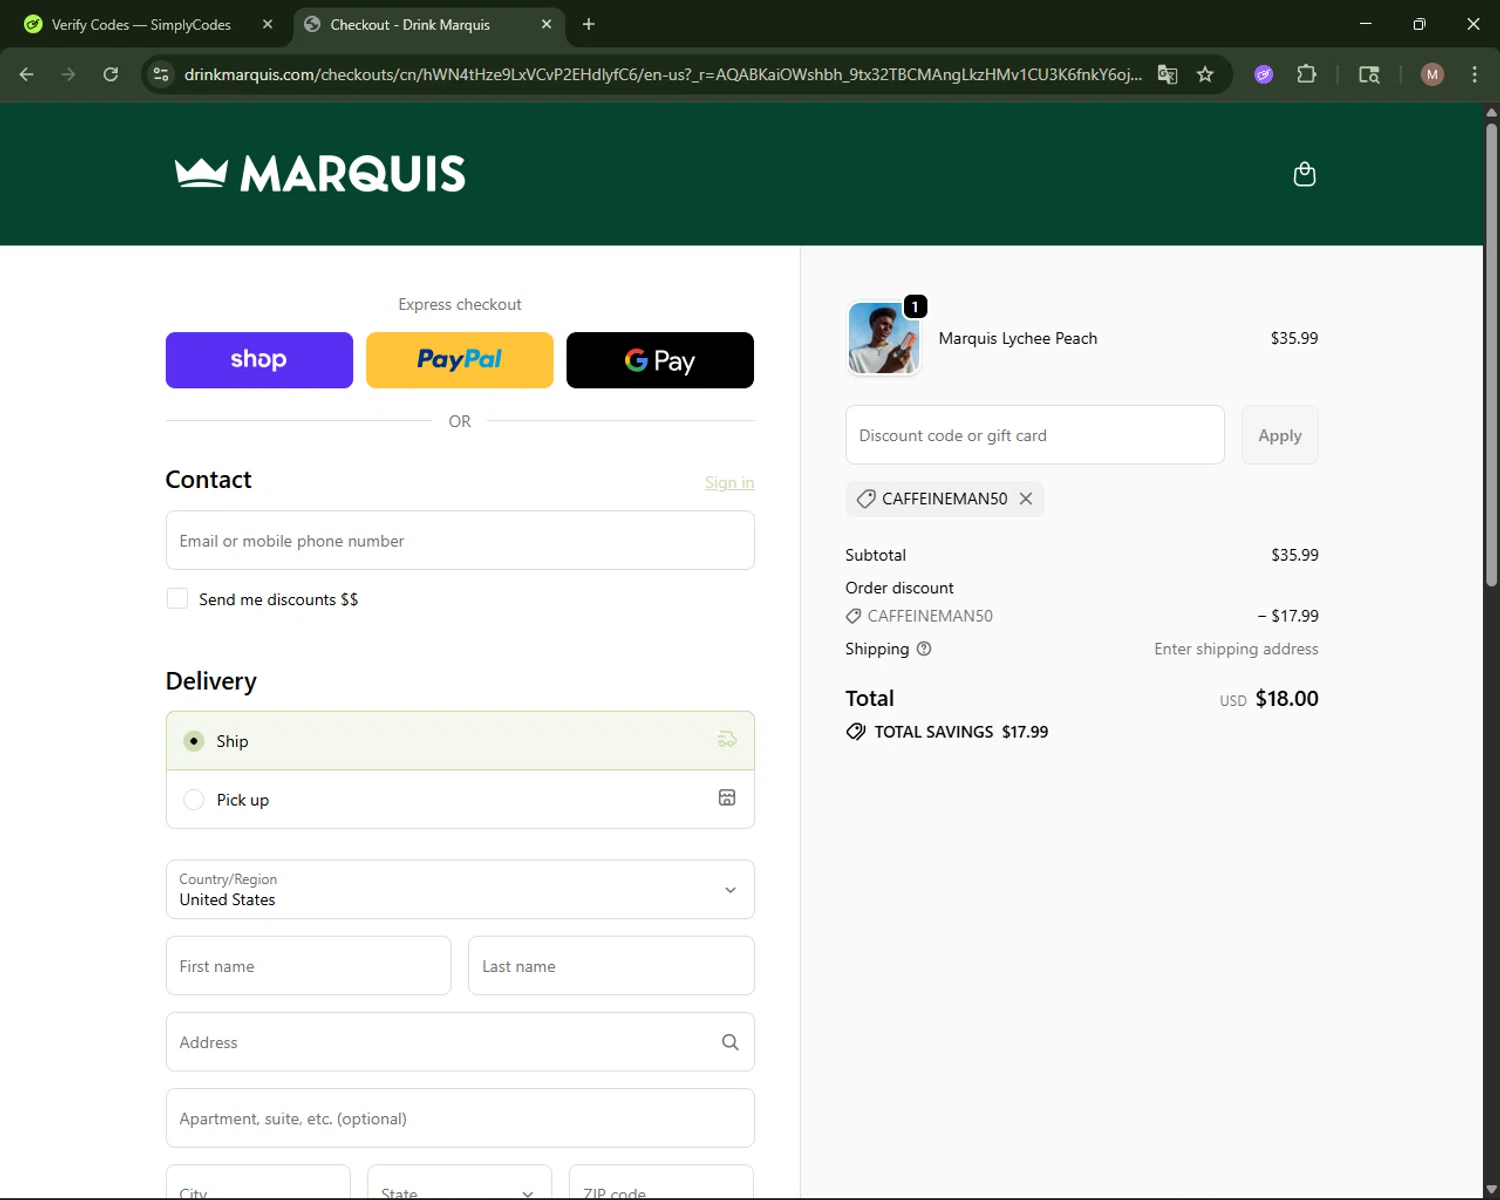
Task: Close the Verify Codes SimplyCodes tab
Action: point(267,24)
